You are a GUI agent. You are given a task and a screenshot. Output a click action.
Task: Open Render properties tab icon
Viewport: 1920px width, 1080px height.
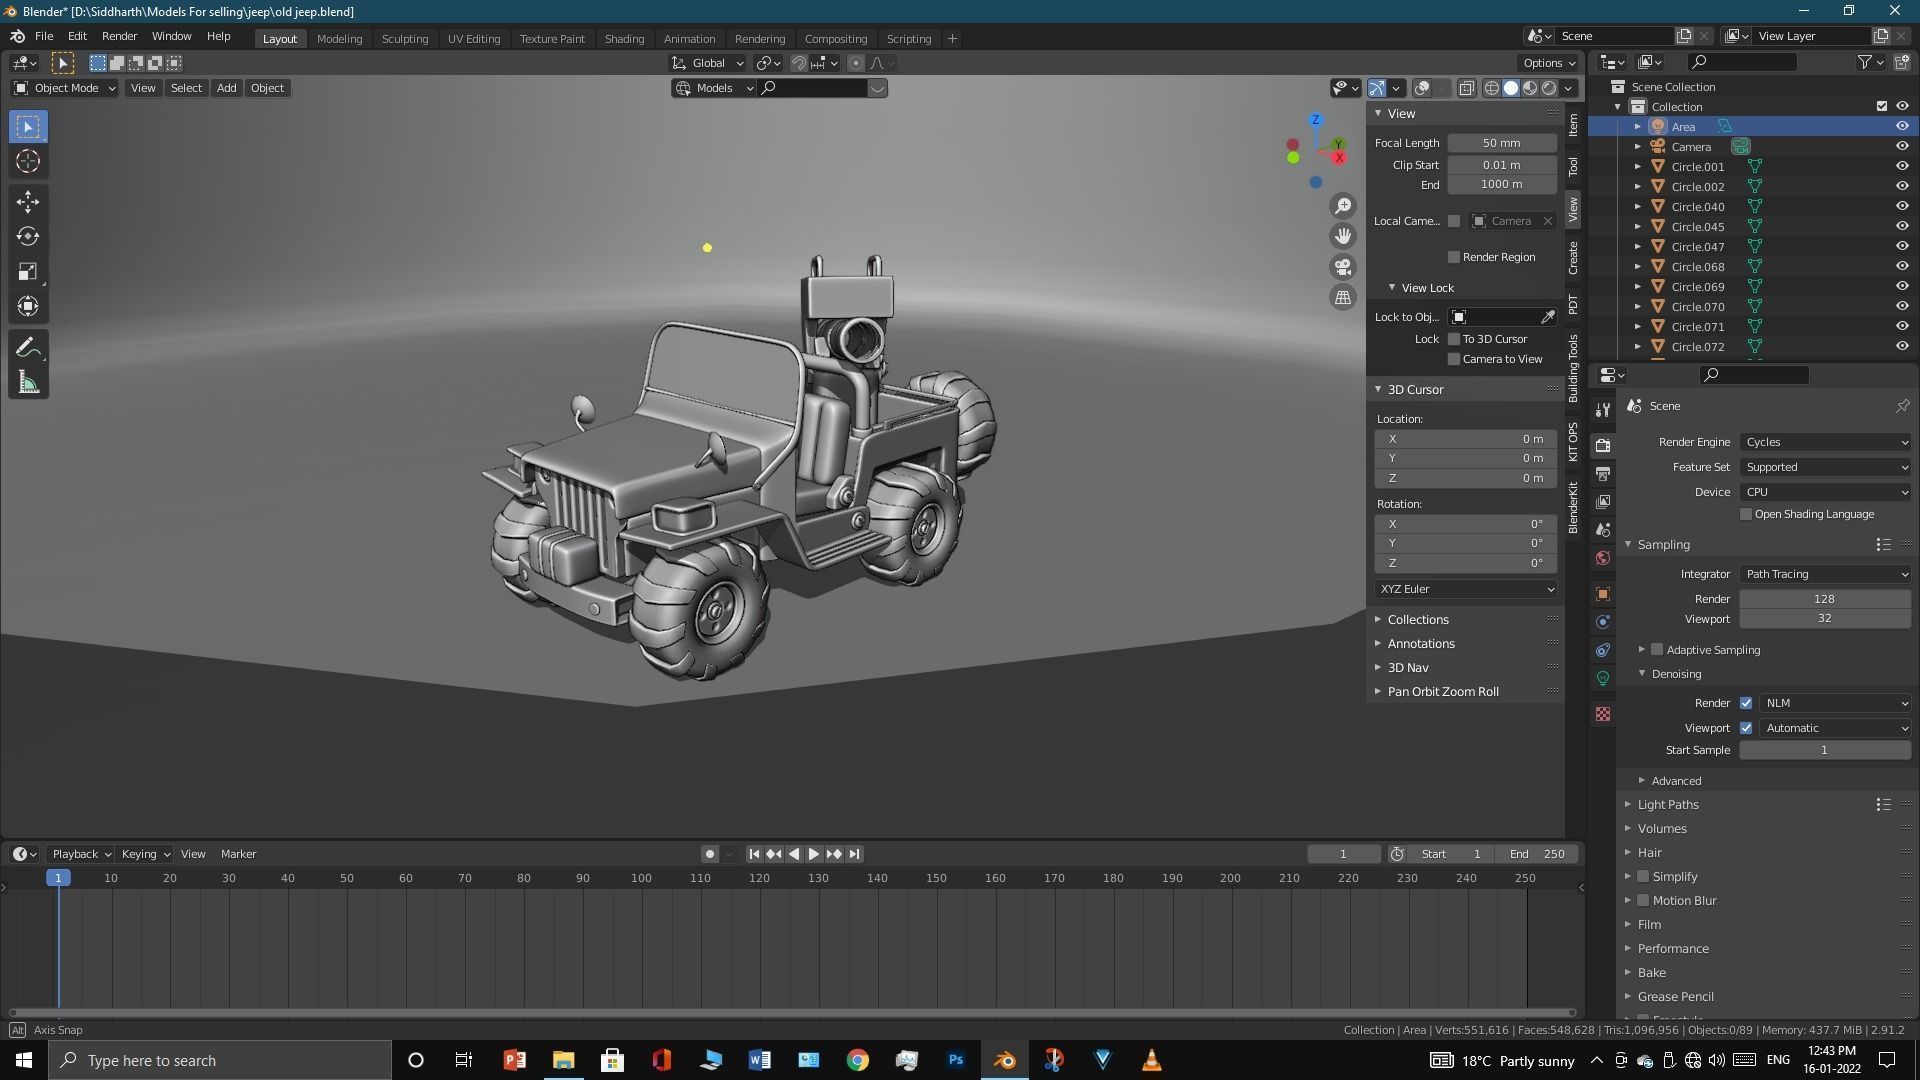pos(1603,445)
